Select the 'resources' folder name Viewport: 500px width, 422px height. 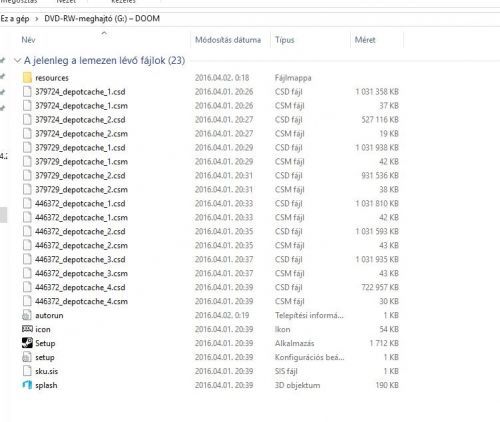[52, 78]
